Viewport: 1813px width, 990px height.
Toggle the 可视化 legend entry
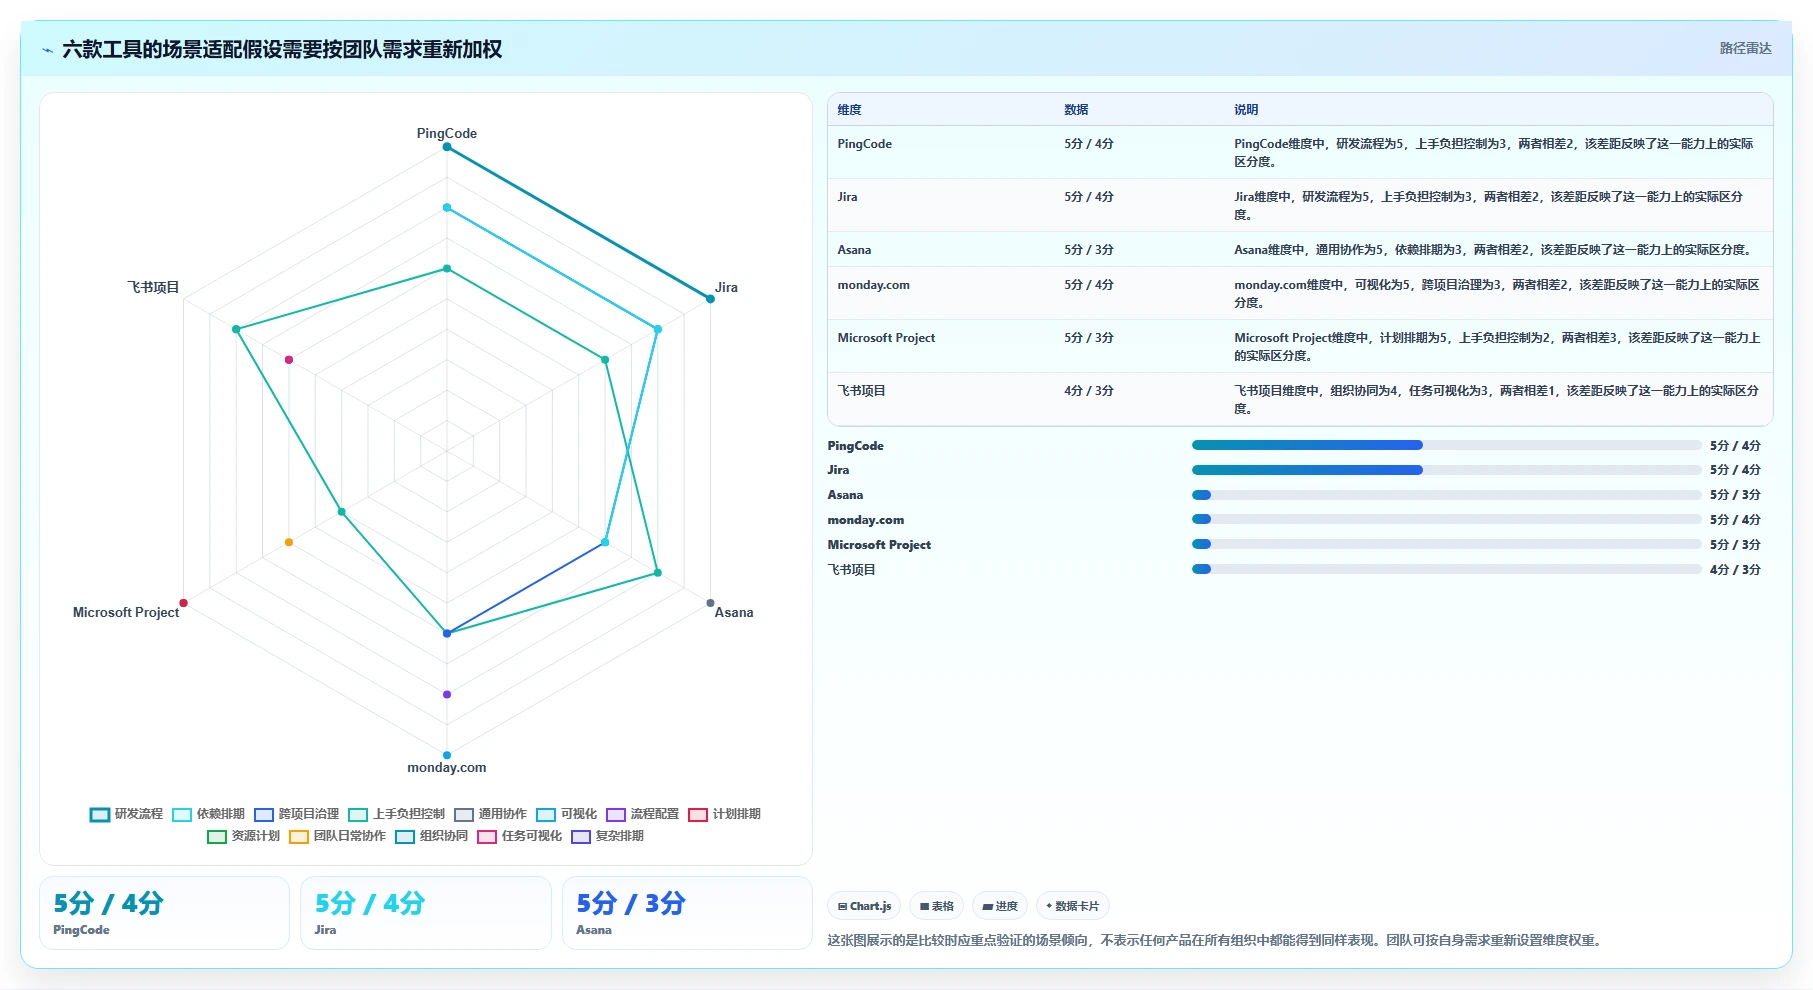566,814
